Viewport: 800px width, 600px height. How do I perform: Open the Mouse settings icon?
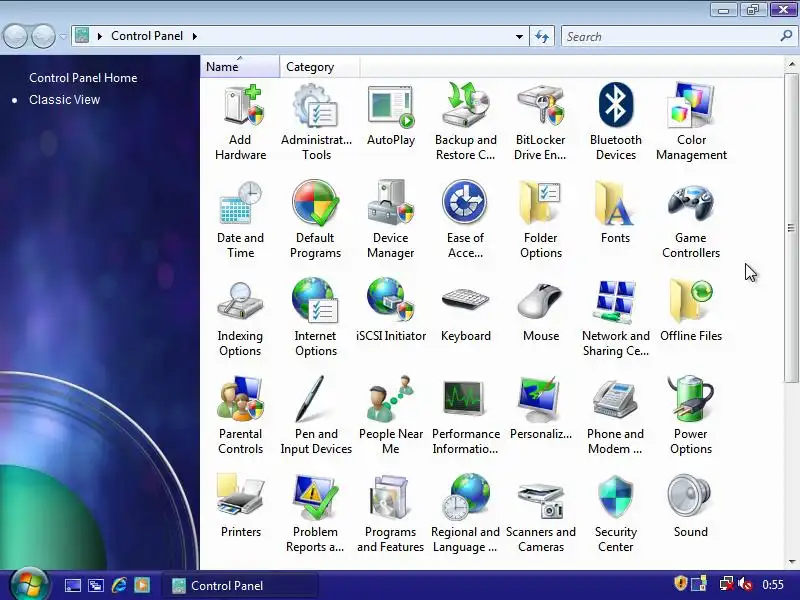[541, 311]
